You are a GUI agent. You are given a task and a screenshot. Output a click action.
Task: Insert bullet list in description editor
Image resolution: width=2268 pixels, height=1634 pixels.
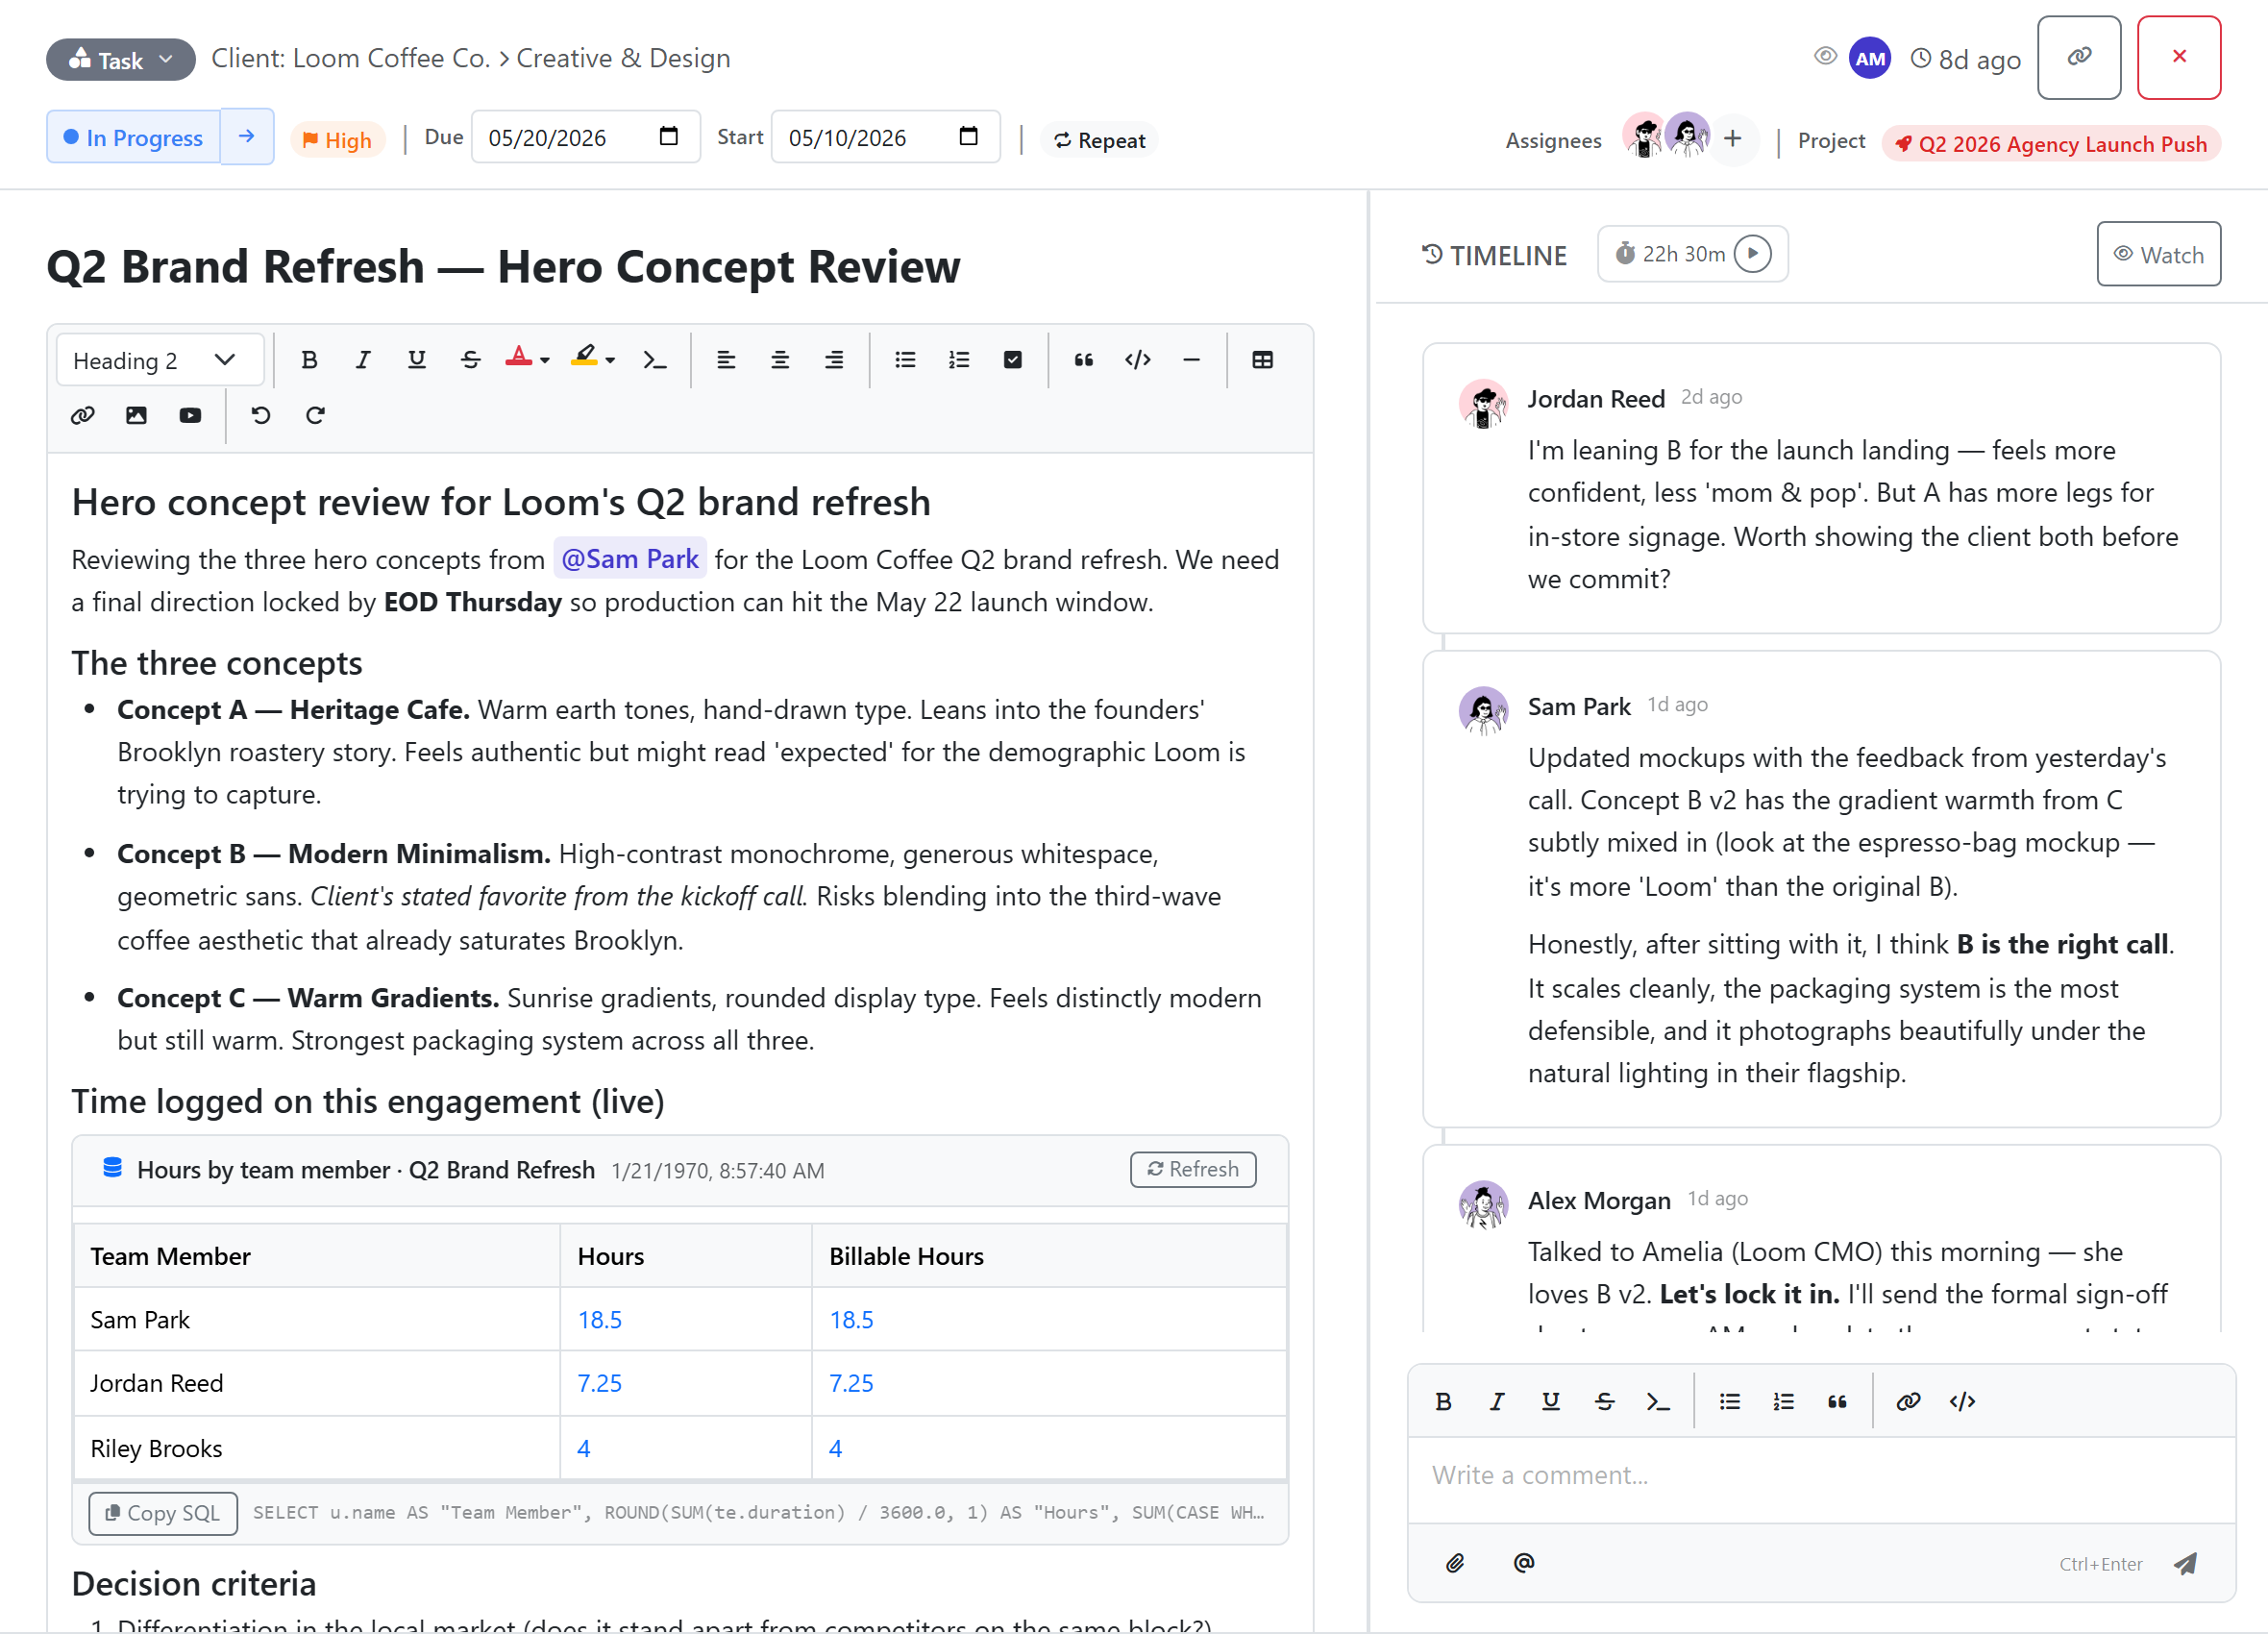point(905,360)
